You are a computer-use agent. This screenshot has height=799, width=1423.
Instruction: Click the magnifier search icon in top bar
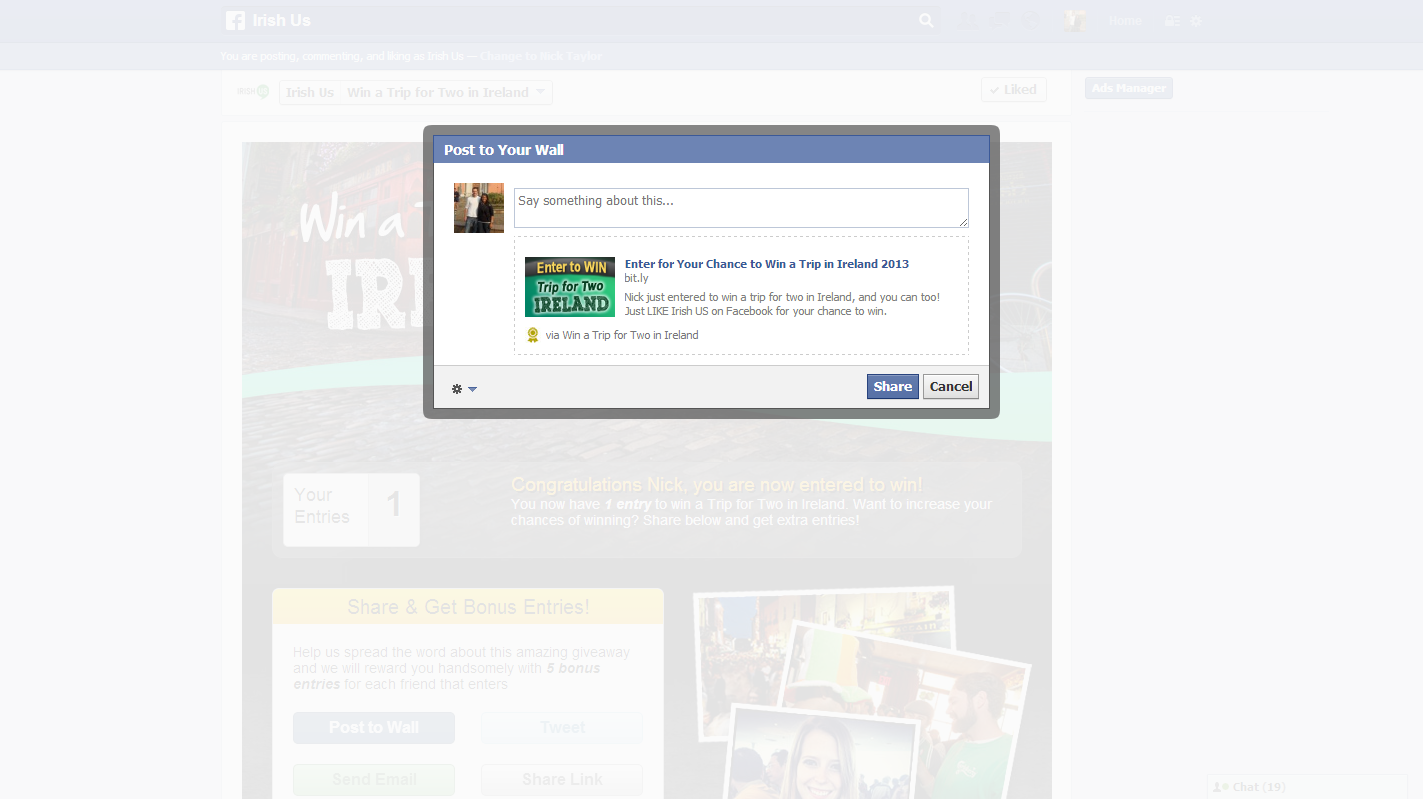926,20
